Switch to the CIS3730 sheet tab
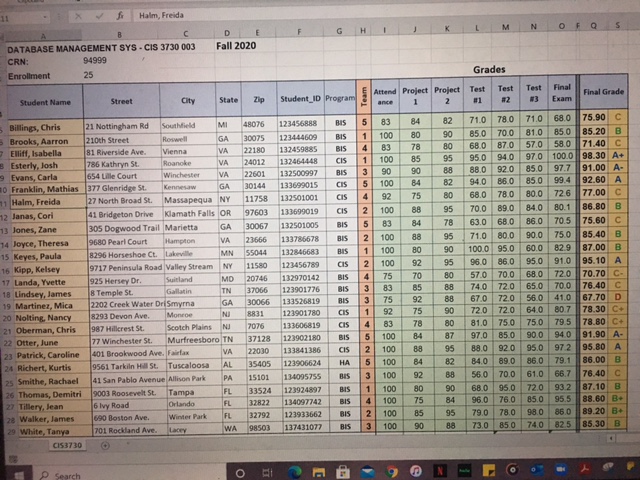The width and height of the screenshot is (640, 480). click(x=67, y=445)
